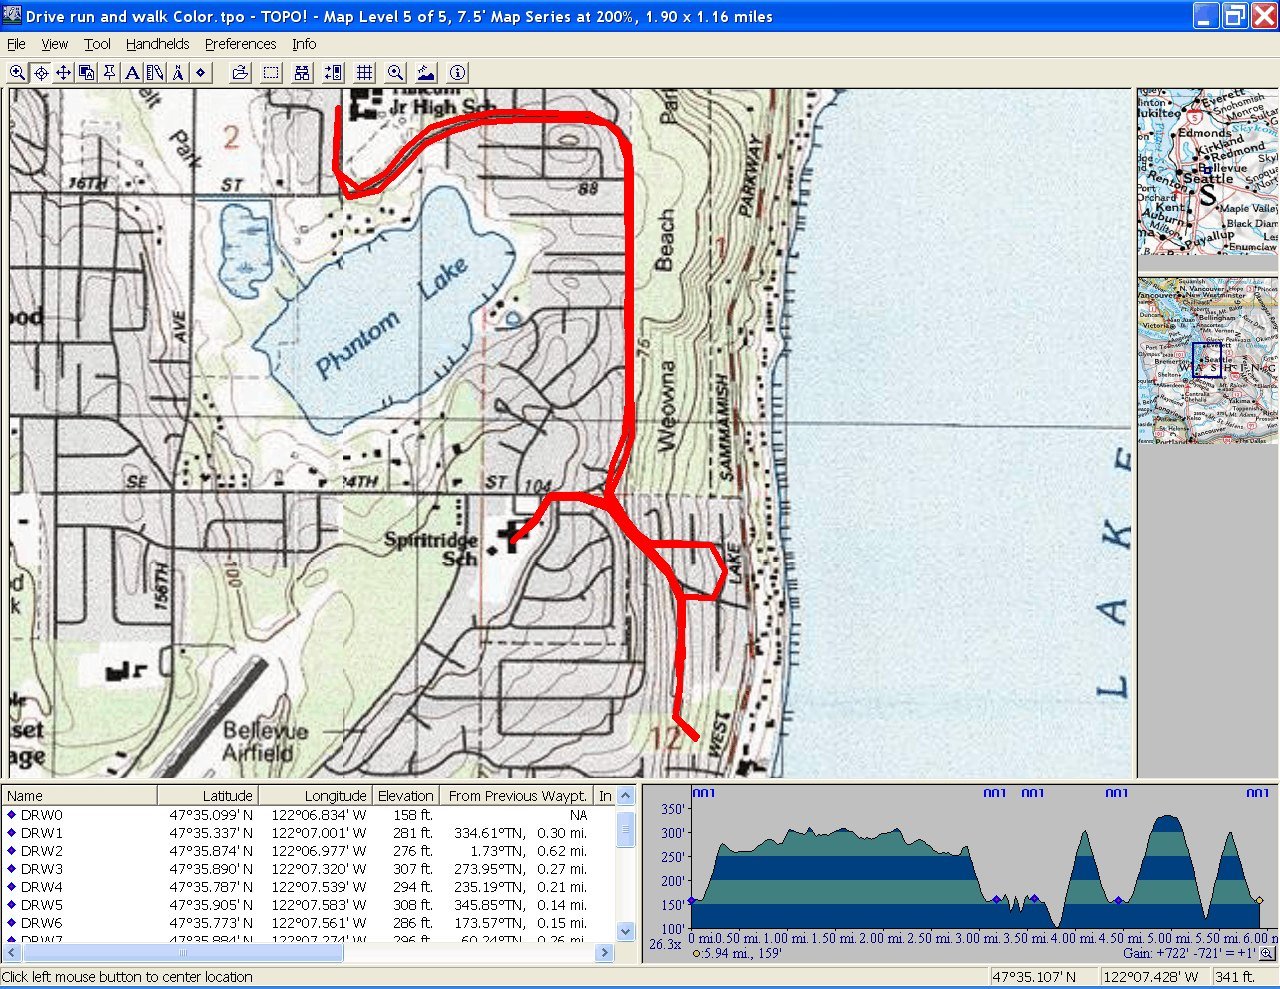The width and height of the screenshot is (1280, 989).
Task: Open the binoculars find tool
Action: [x=302, y=72]
